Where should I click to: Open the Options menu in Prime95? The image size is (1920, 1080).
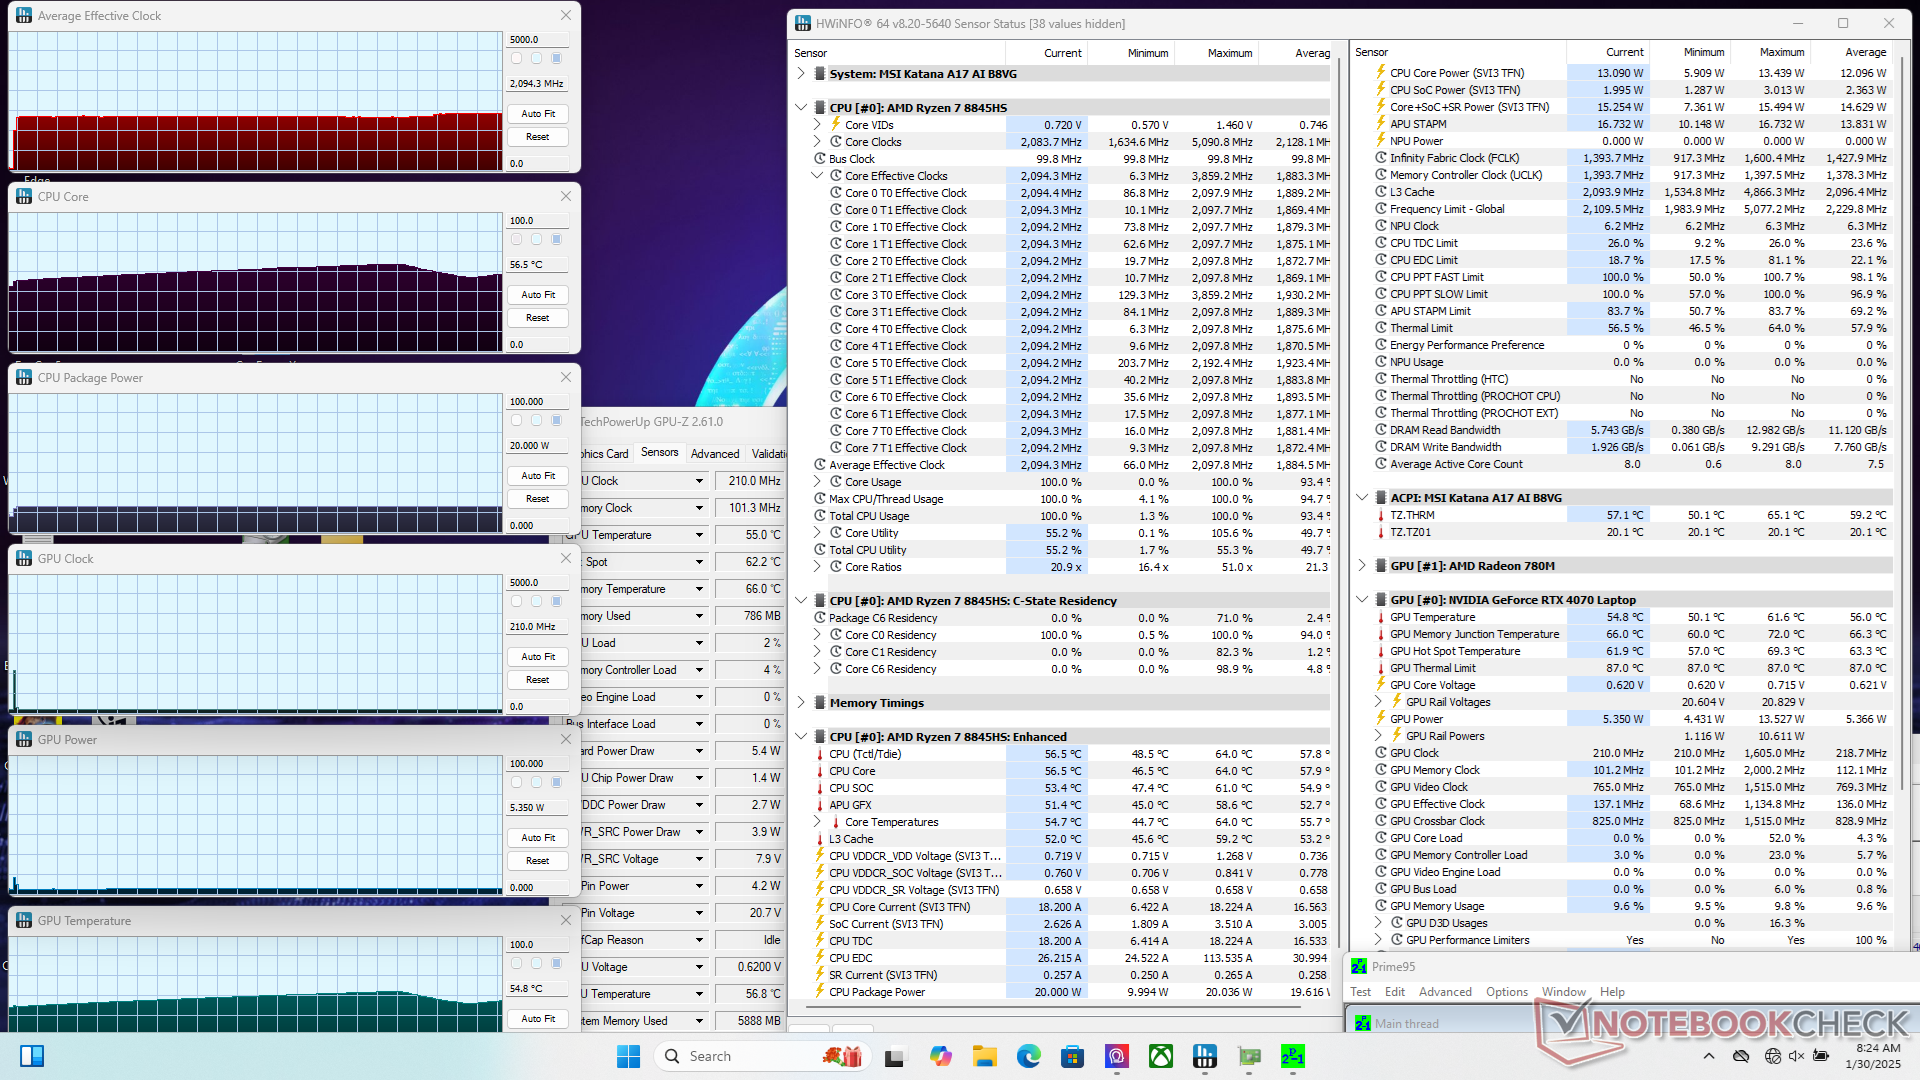click(x=1506, y=992)
